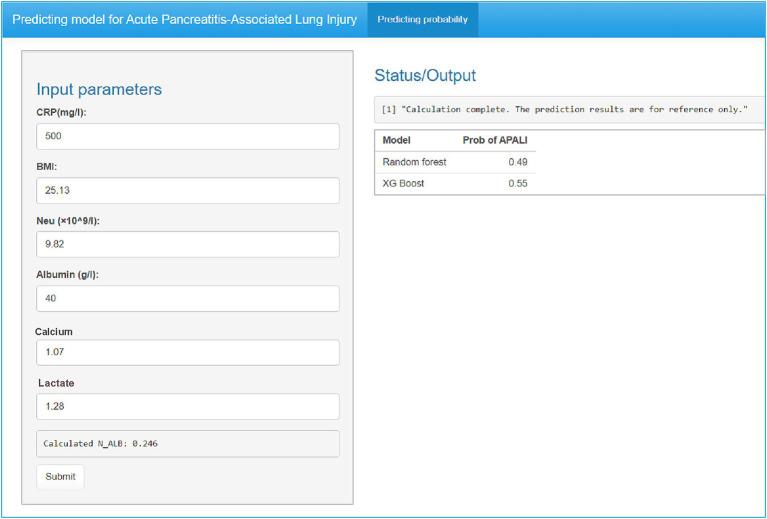This screenshot has width=767, height=519.
Task: Click into the BMI input box
Action: click(188, 190)
